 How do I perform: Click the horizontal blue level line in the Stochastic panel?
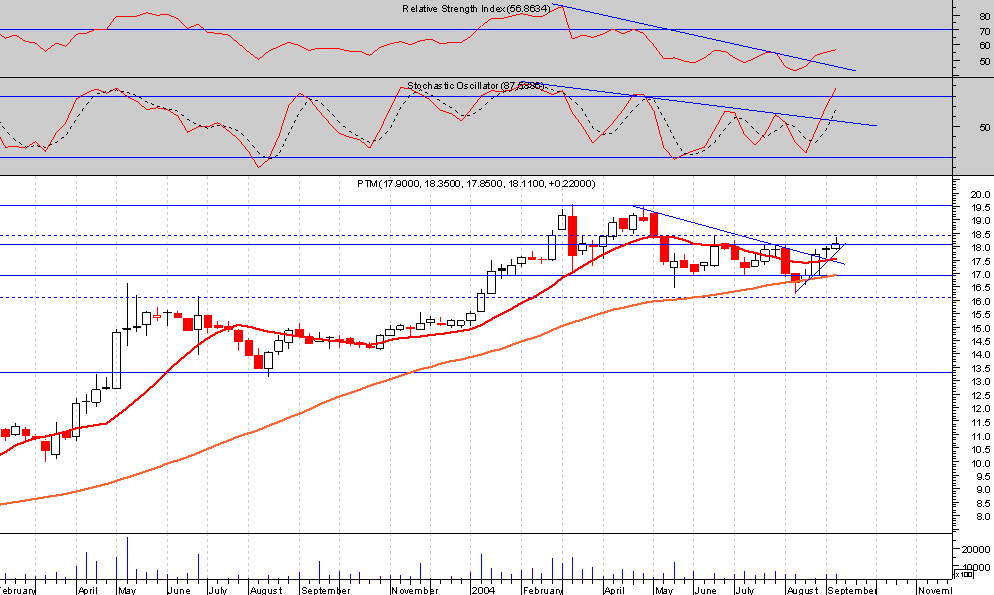point(300,95)
